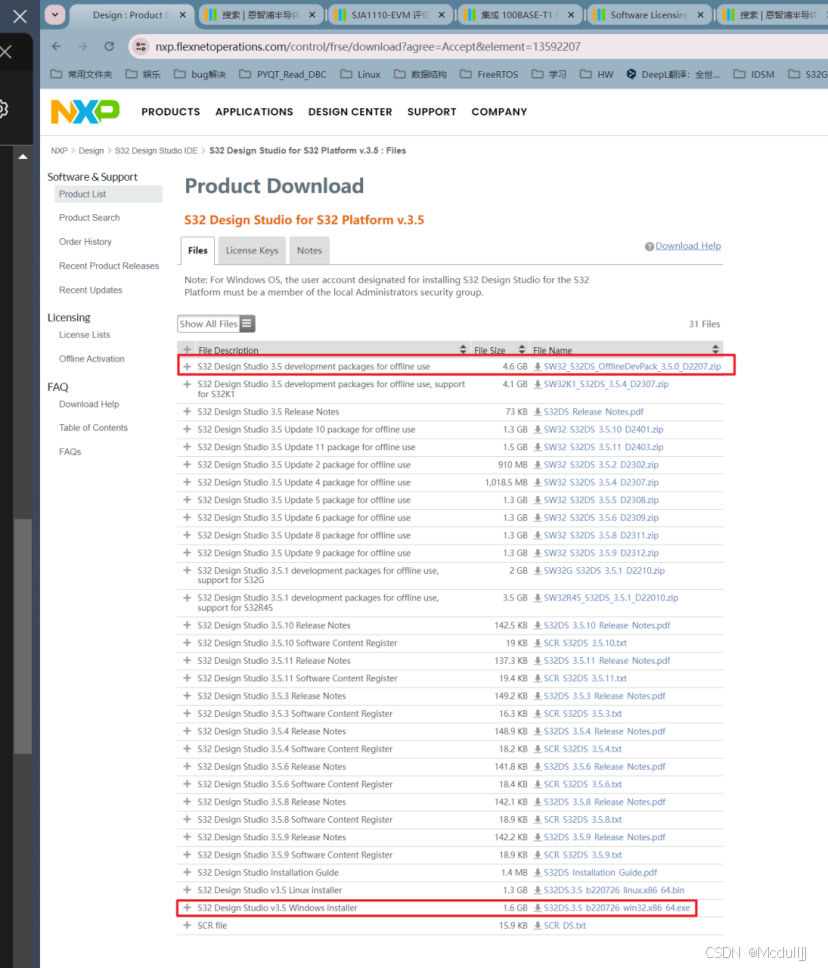
Task: Open the APPLICATIONS menu
Action: pyautogui.click(x=254, y=112)
